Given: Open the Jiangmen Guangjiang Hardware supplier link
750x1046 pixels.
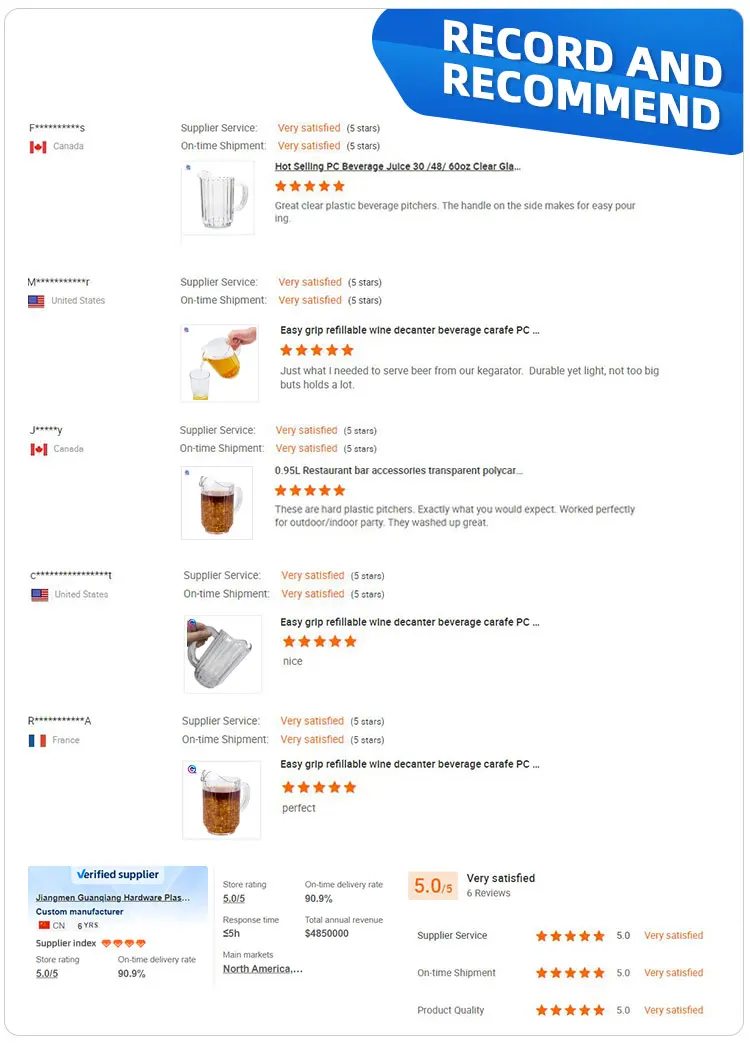Looking at the screenshot, I should coord(112,898).
